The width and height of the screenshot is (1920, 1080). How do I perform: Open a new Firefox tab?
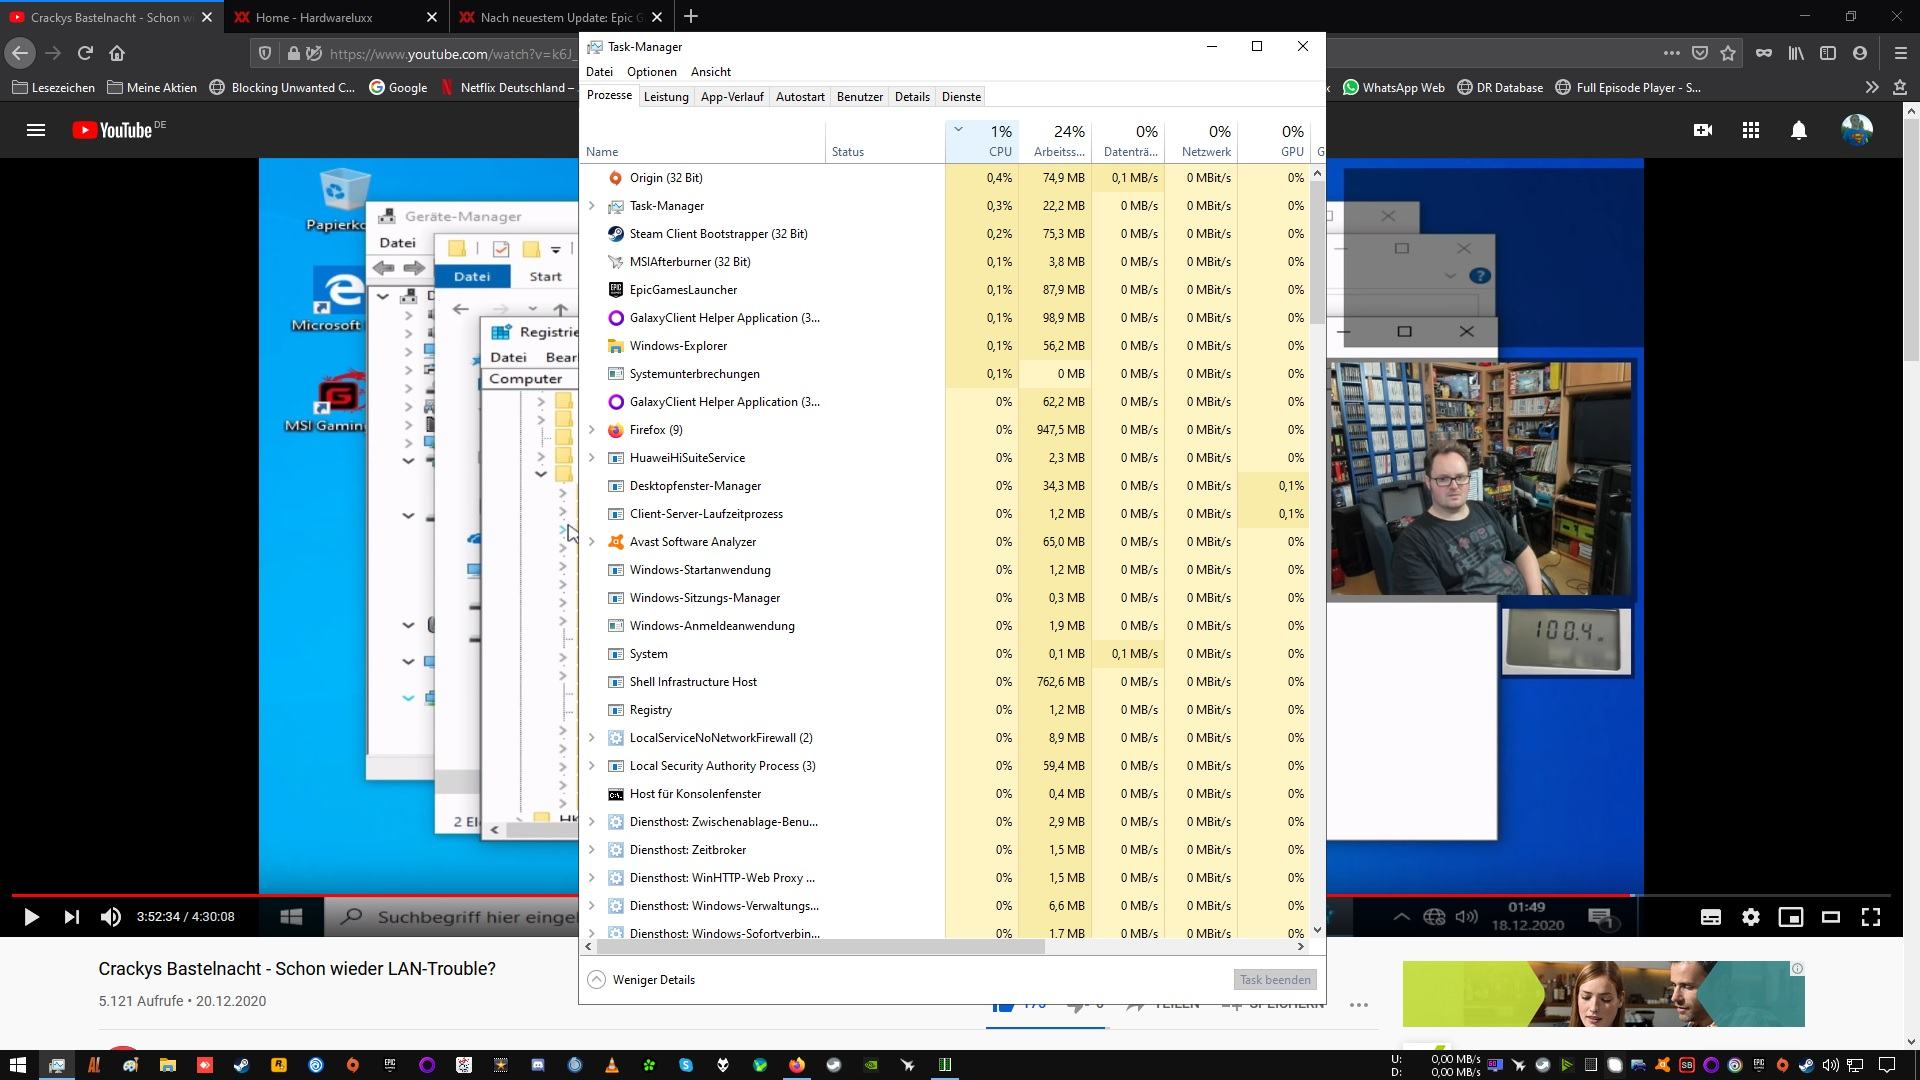point(691,17)
